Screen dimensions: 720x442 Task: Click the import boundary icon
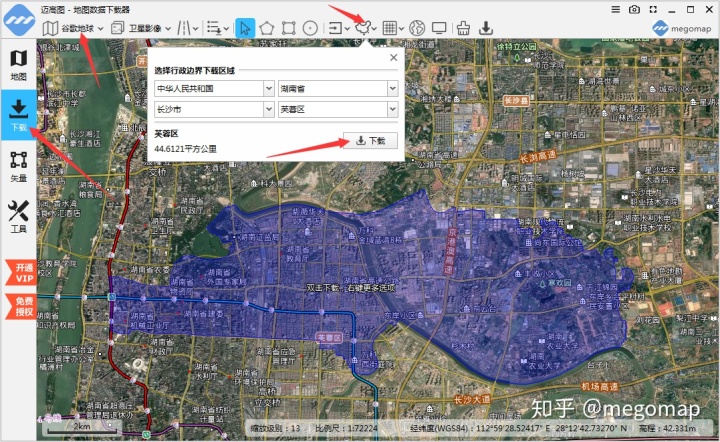(x=336, y=28)
